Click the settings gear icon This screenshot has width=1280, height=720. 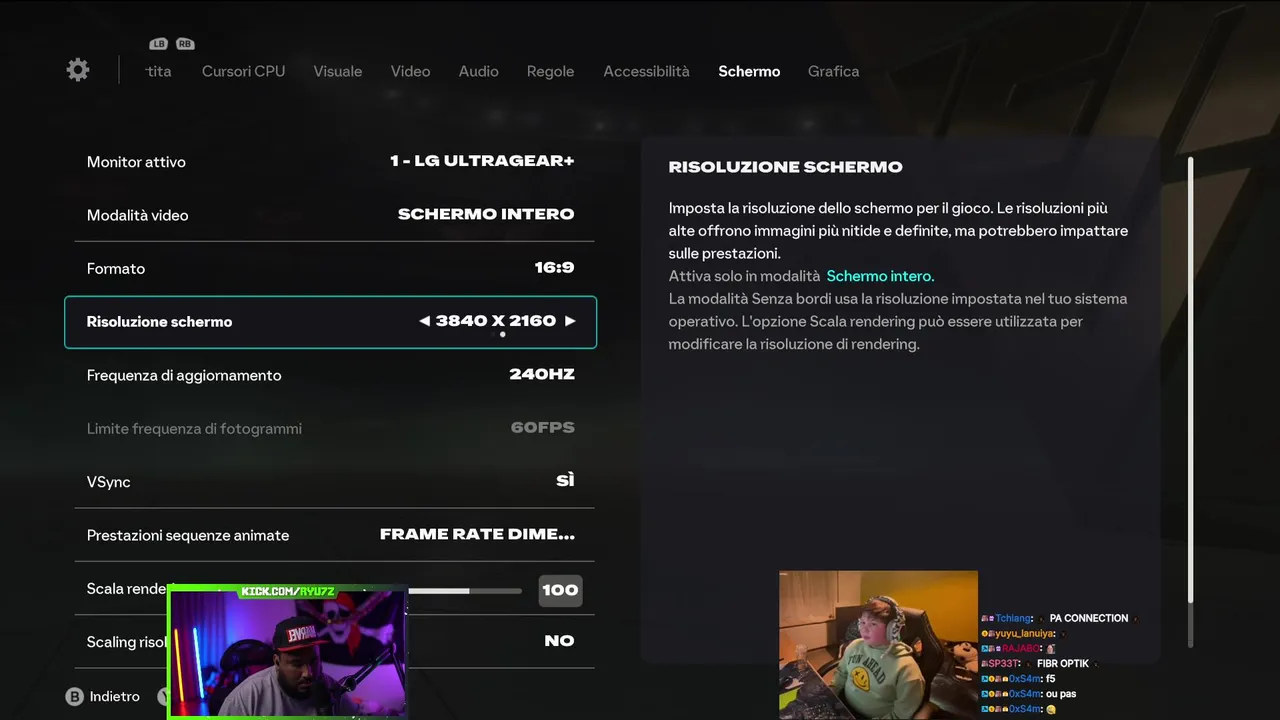click(78, 70)
